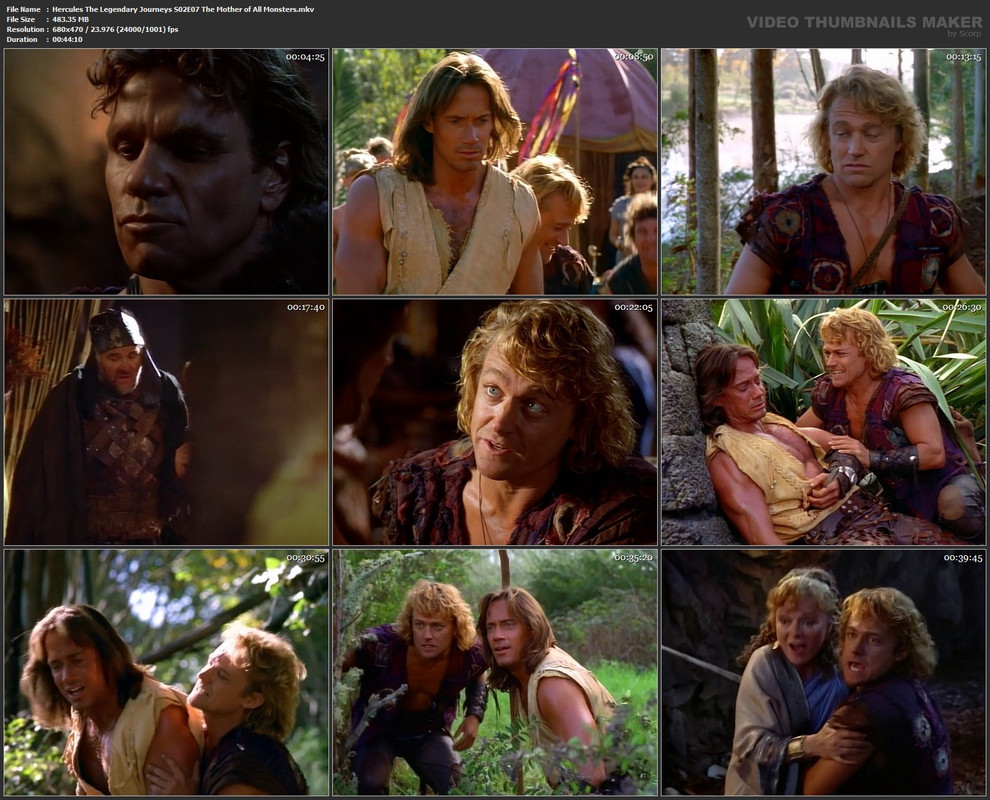Click the 00:17:40 timestamp label
This screenshot has height=800, width=990.
(x=306, y=307)
